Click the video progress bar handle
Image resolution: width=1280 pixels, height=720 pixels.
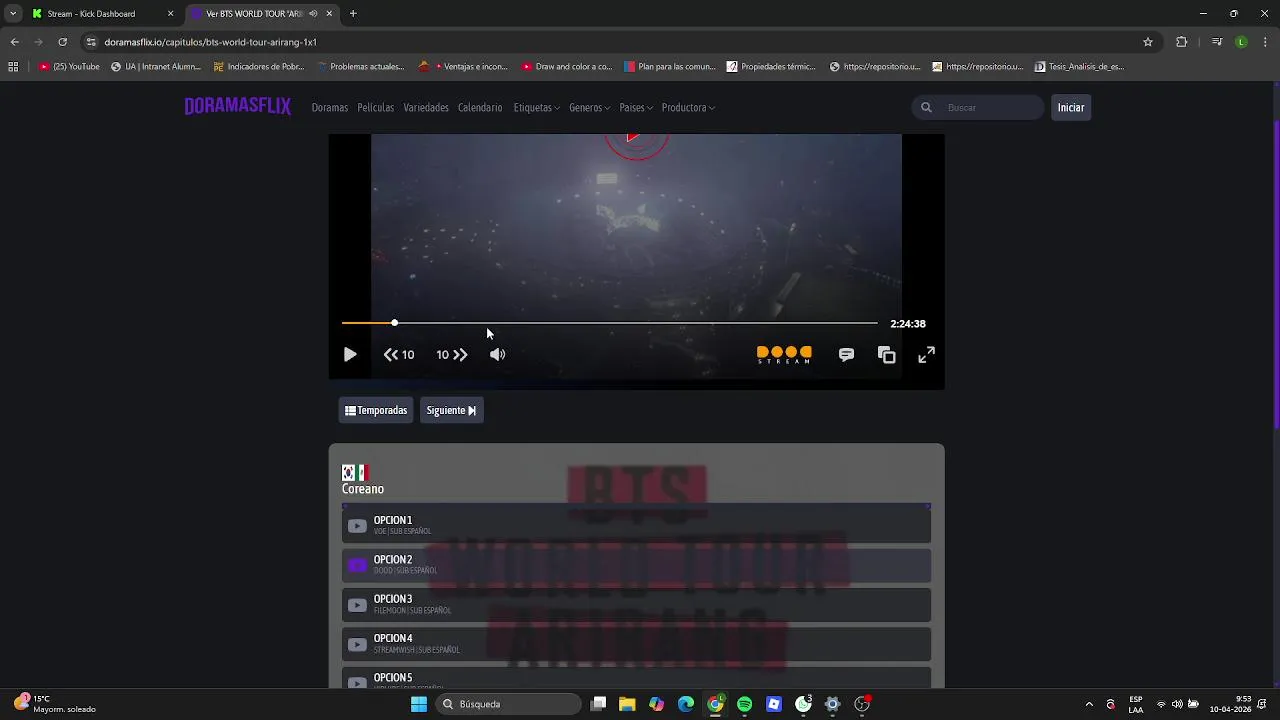[395, 323]
